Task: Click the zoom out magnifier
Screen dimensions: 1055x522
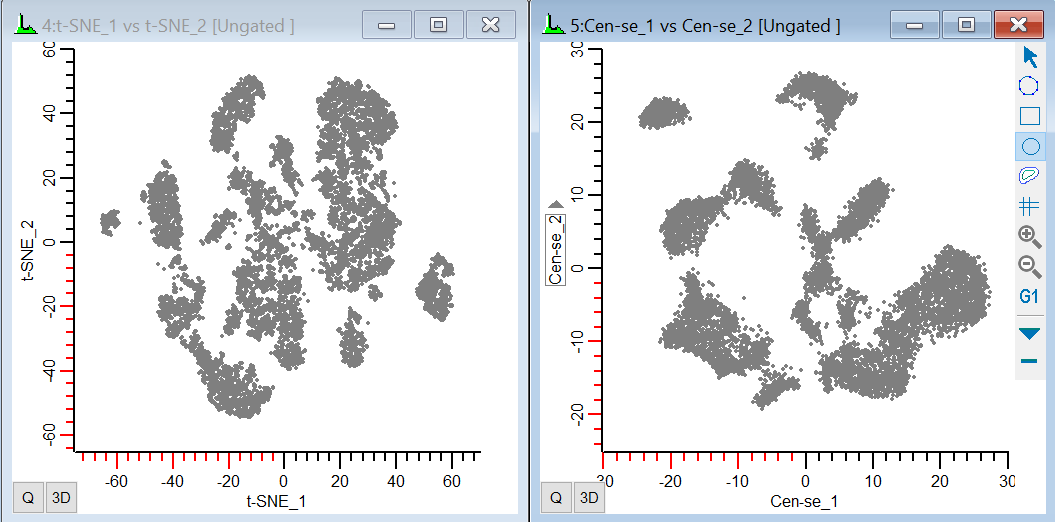Action: pos(1030,266)
